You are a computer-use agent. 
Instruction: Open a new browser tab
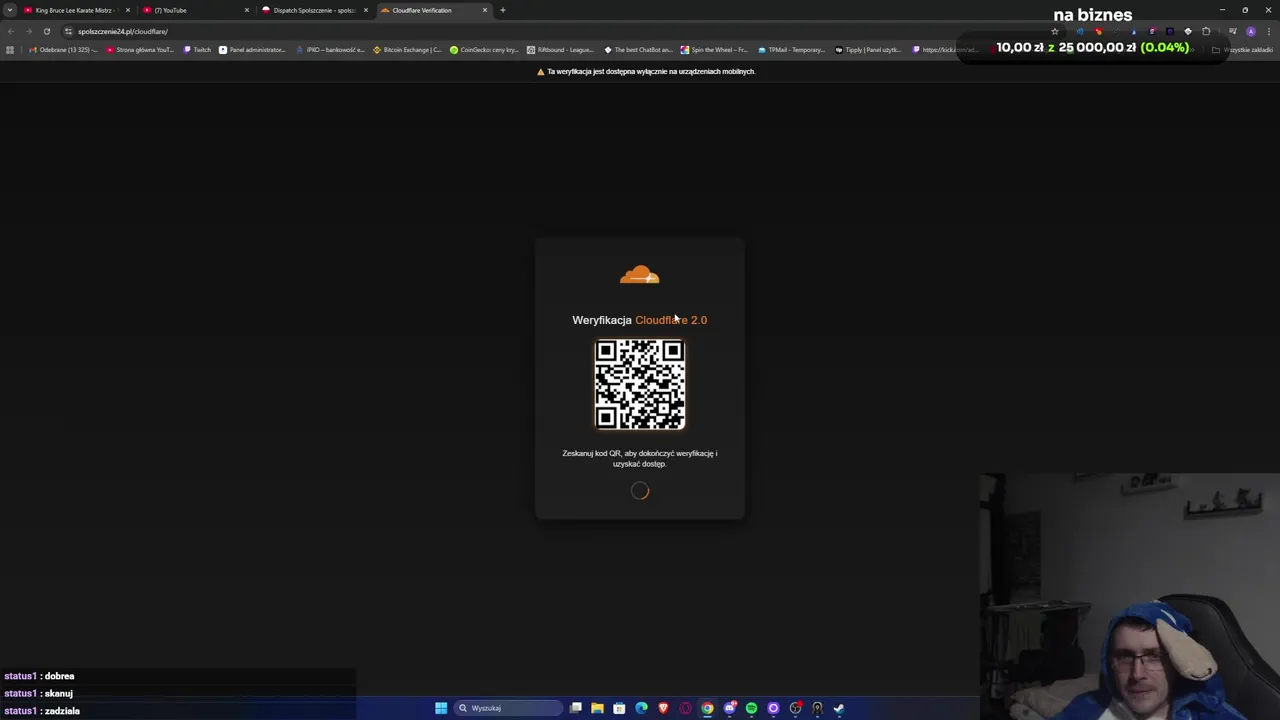point(503,10)
